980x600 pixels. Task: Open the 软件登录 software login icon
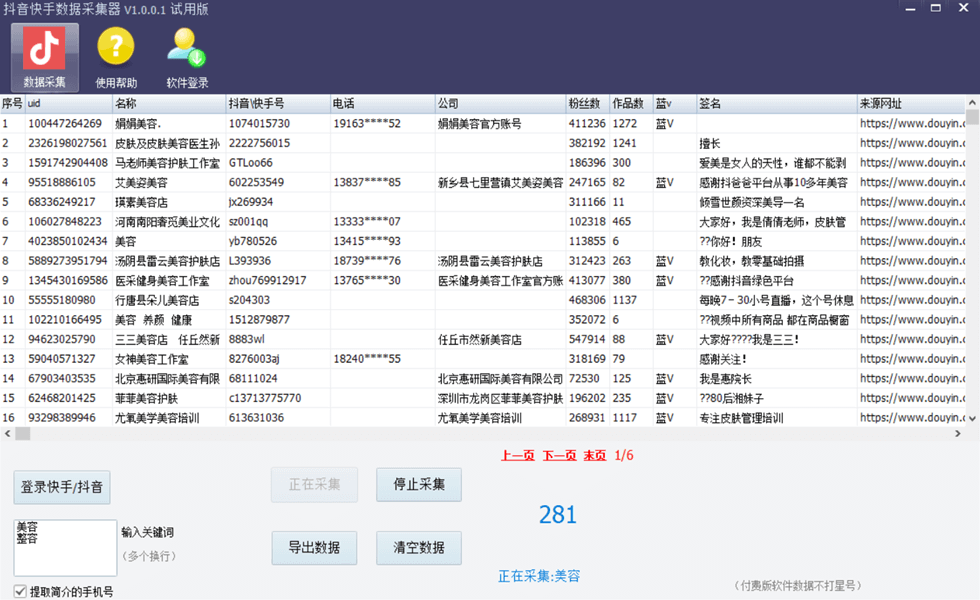point(187,58)
